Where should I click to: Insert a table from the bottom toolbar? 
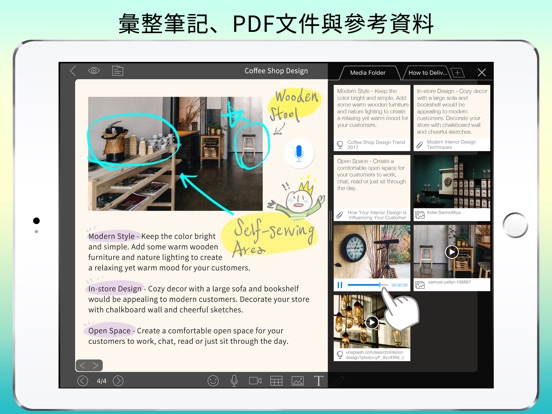pos(276,381)
